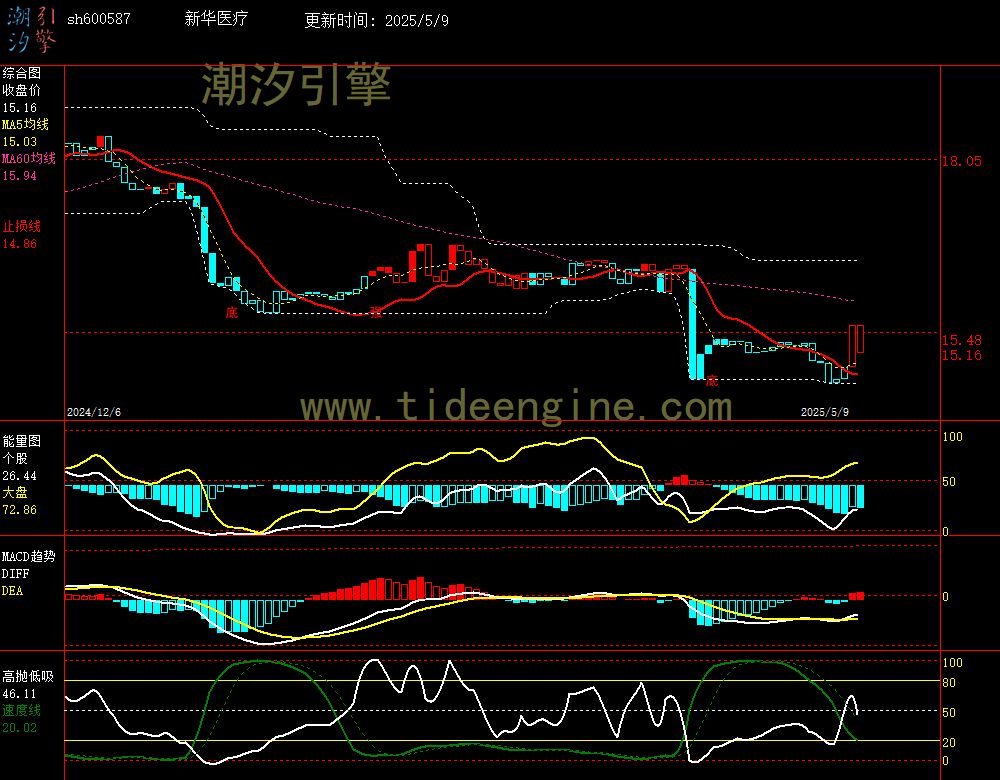The width and height of the screenshot is (1000, 780).
Task: Click the 18.05 price axis label
Action: tap(962, 161)
